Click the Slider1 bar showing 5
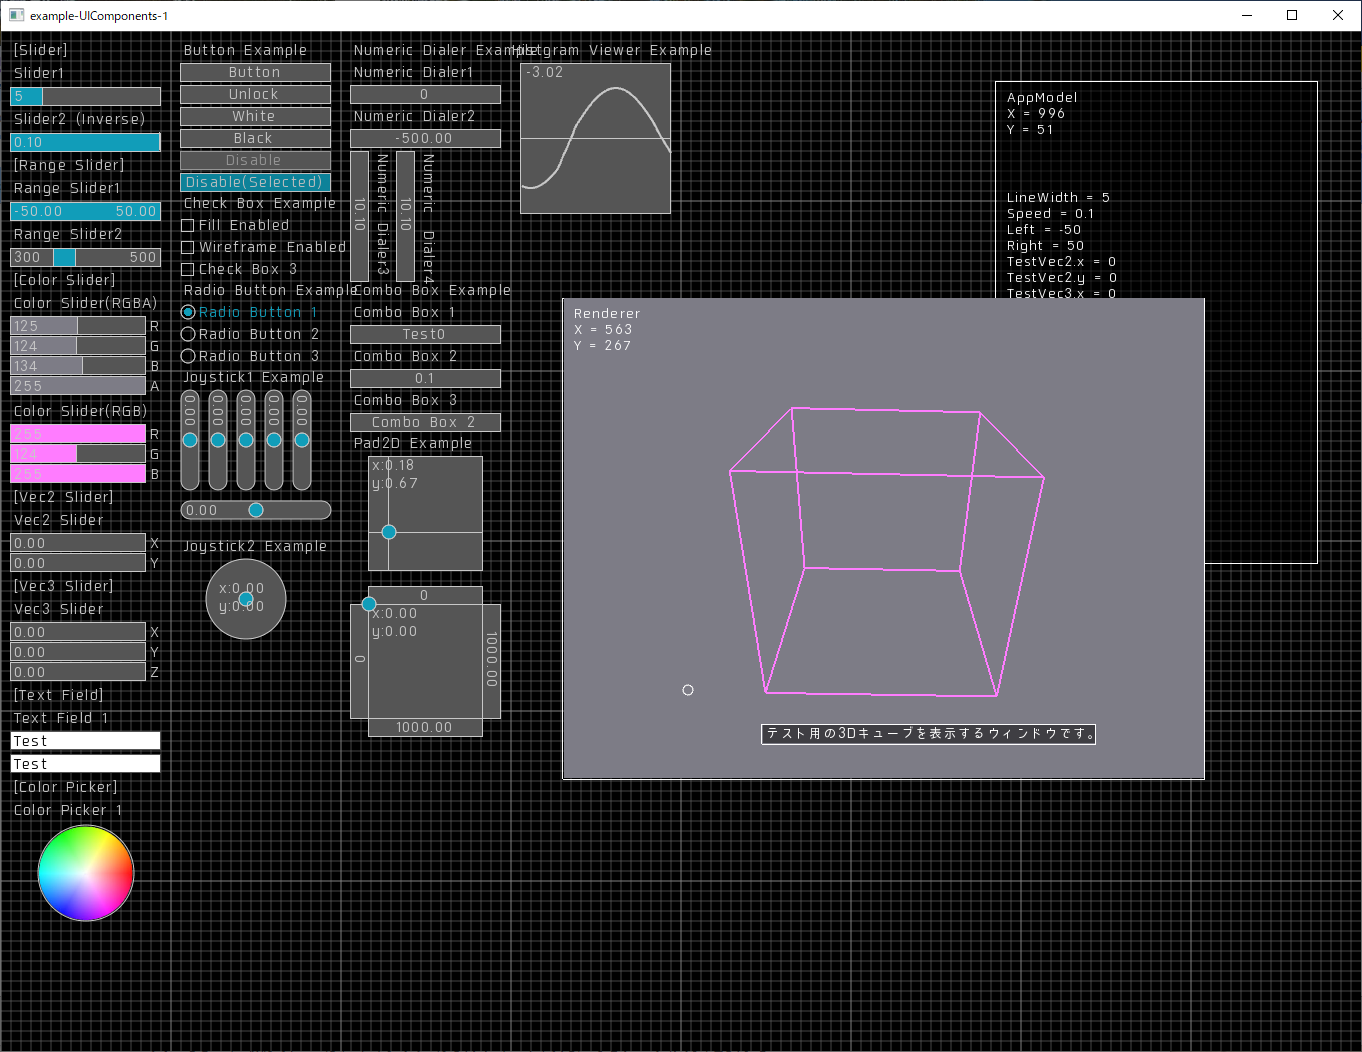The image size is (1362, 1052). click(x=85, y=96)
